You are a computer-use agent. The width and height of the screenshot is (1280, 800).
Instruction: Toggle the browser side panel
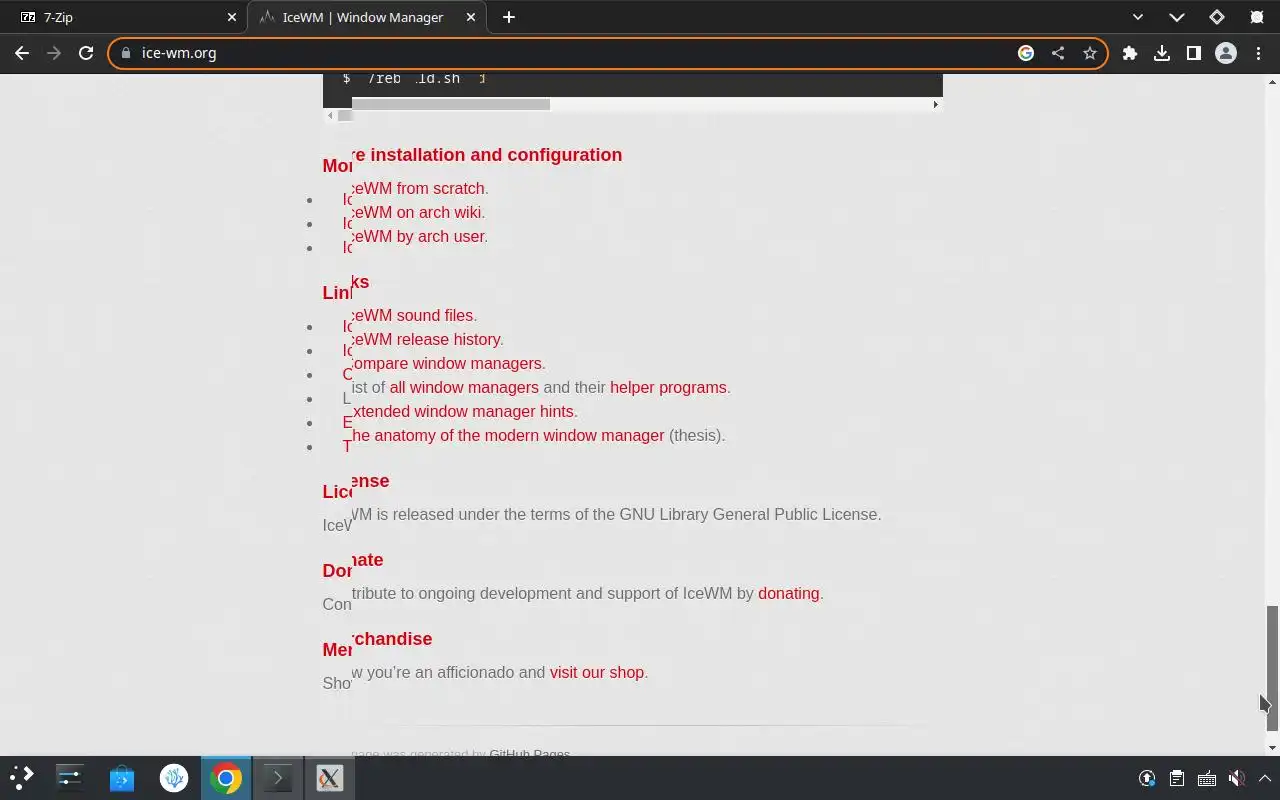click(1194, 53)
